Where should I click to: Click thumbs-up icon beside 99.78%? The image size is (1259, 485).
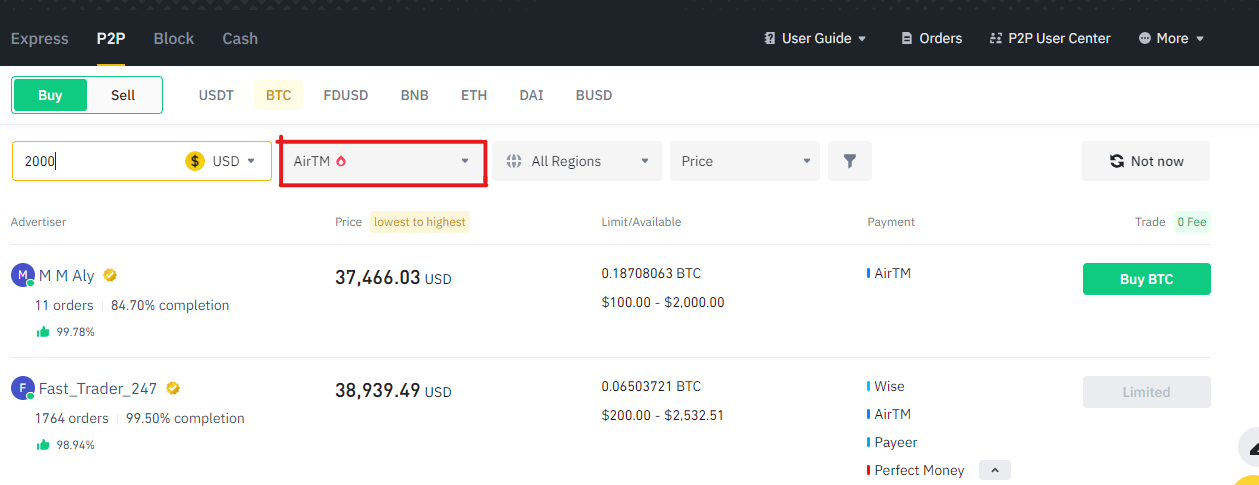pos(43,331)
